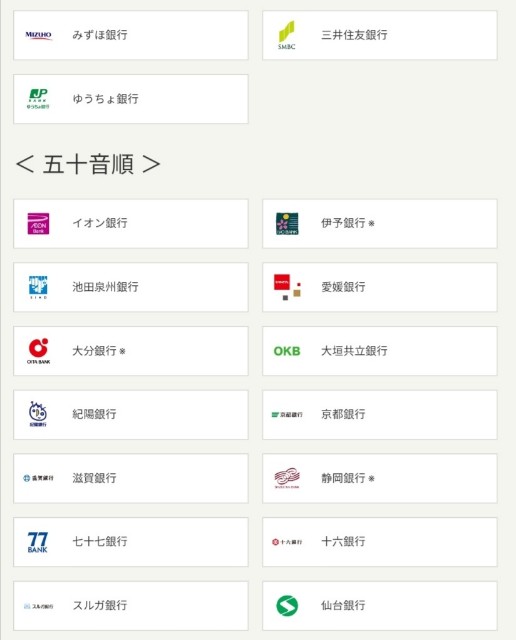
Task: Choose 愛媛銀行 bank option
Action: pos(380,287)
